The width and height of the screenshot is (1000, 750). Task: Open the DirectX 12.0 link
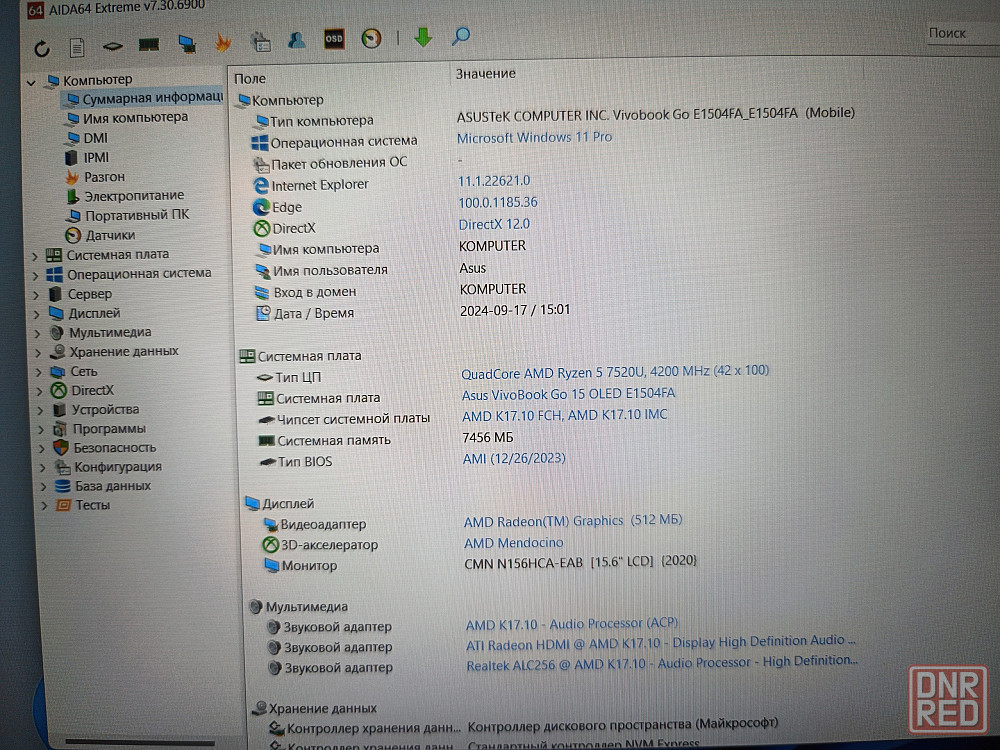pyautogui.click(x=494, y=224)
